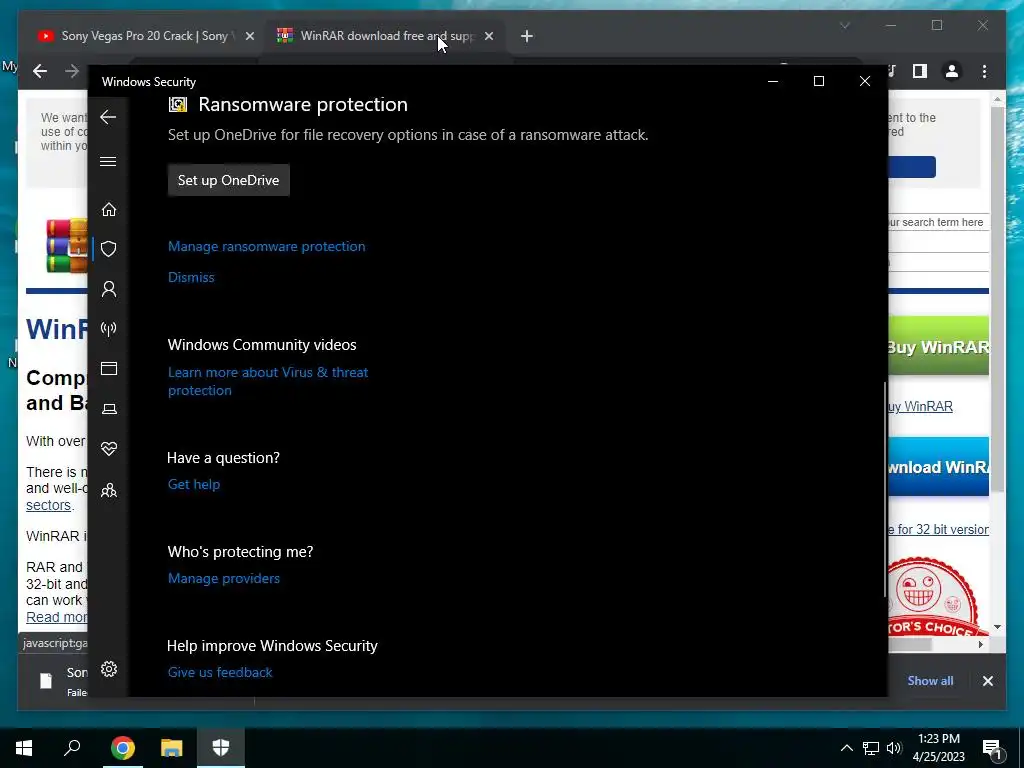Screen dimensions: 1024x768
Task: Open the notification center icon
Action: click(993, 750)
